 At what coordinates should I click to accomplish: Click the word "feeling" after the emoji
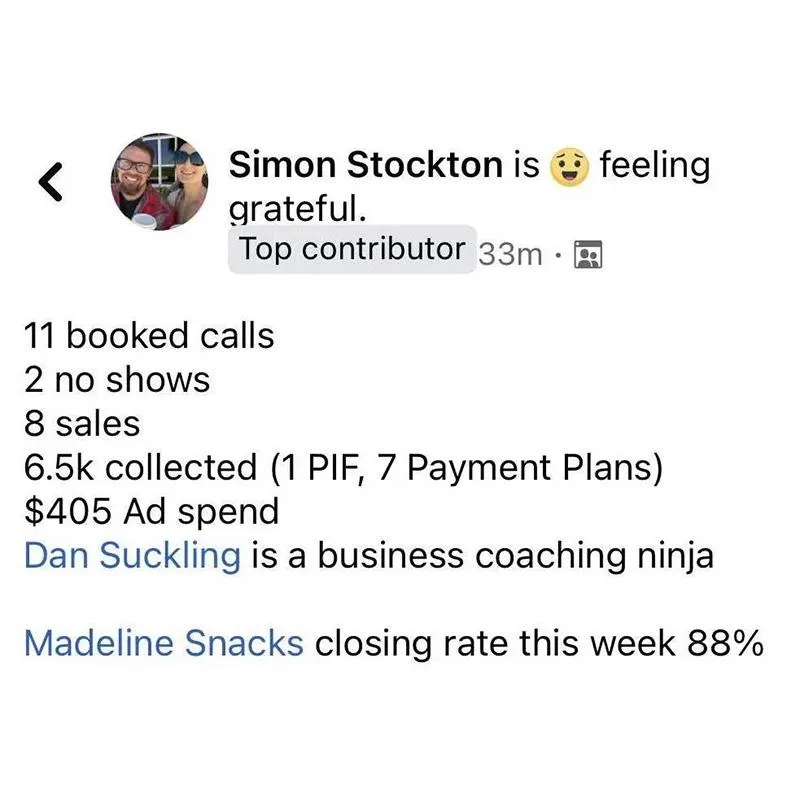[655, 166]
